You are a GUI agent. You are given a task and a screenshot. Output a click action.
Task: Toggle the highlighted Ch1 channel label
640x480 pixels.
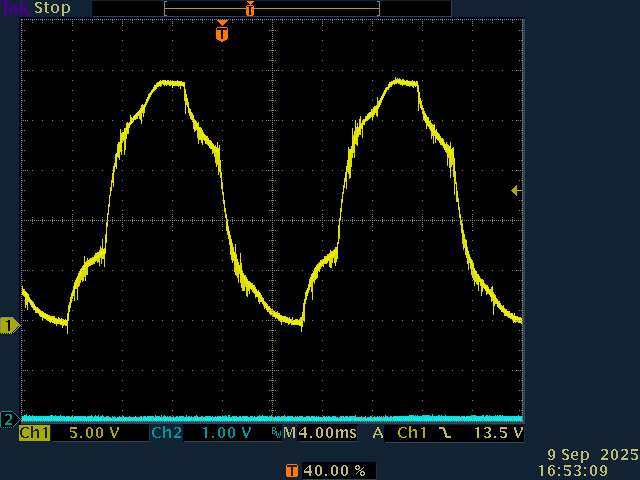point(34,433)
